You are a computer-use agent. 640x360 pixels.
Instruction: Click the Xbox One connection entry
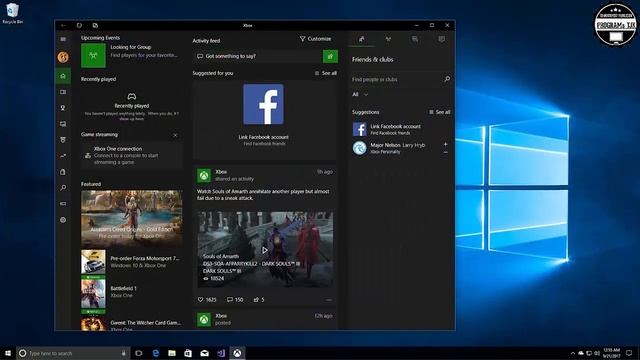point(131,155)
